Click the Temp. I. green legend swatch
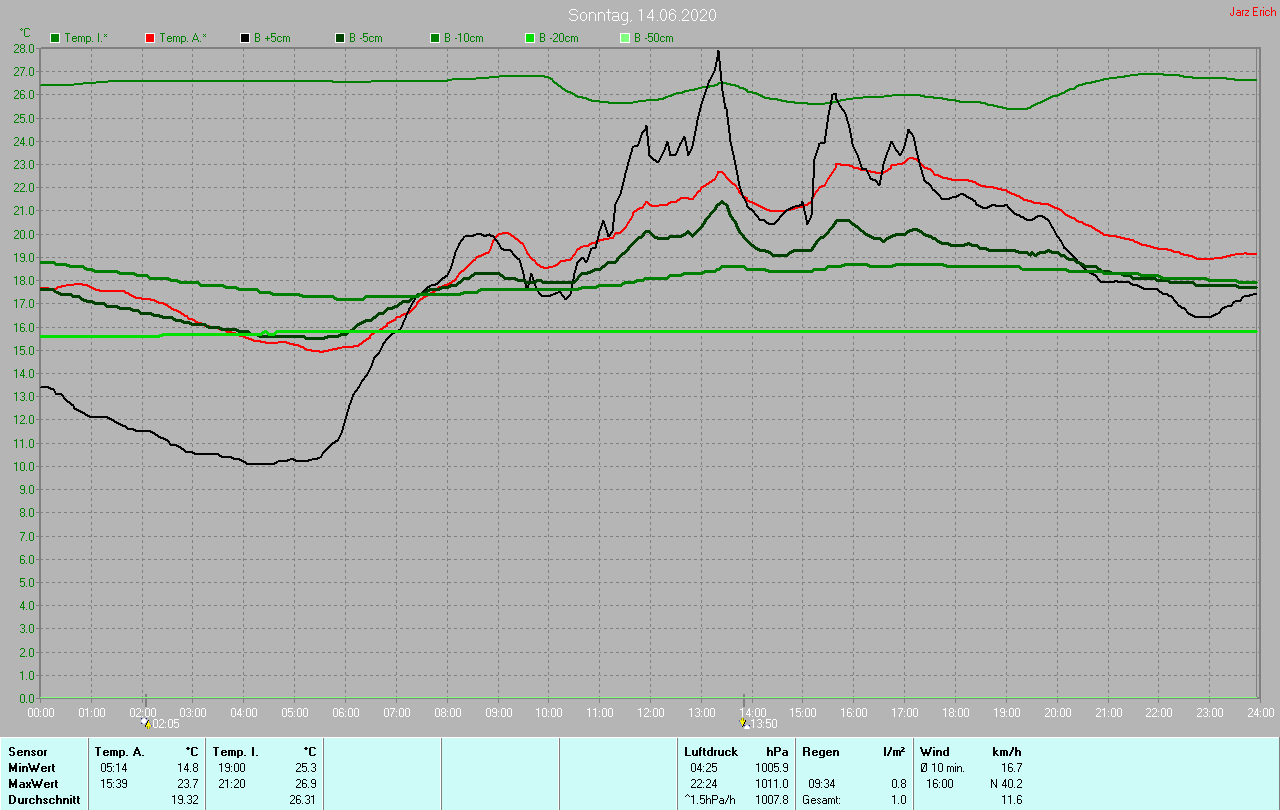This screenshot has width=1280, height=810. (55, 38)
